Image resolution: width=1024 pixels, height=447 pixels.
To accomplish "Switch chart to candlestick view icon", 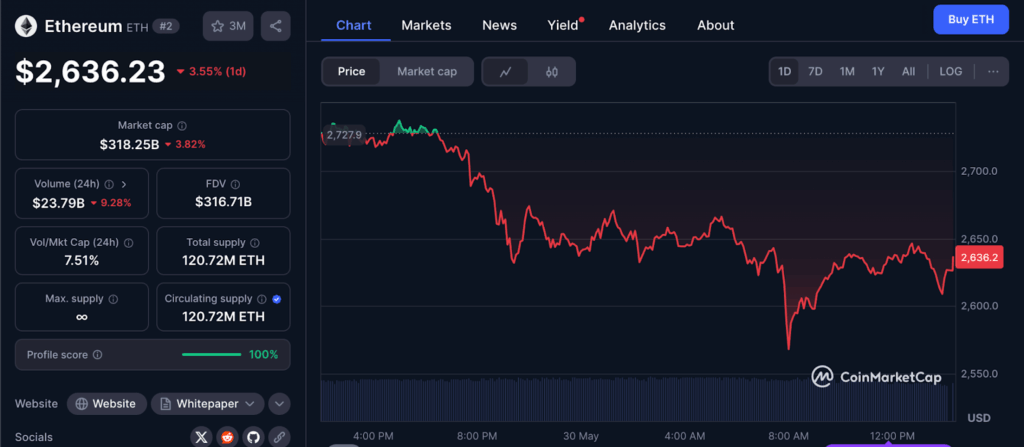I will [x=551, y=71].
